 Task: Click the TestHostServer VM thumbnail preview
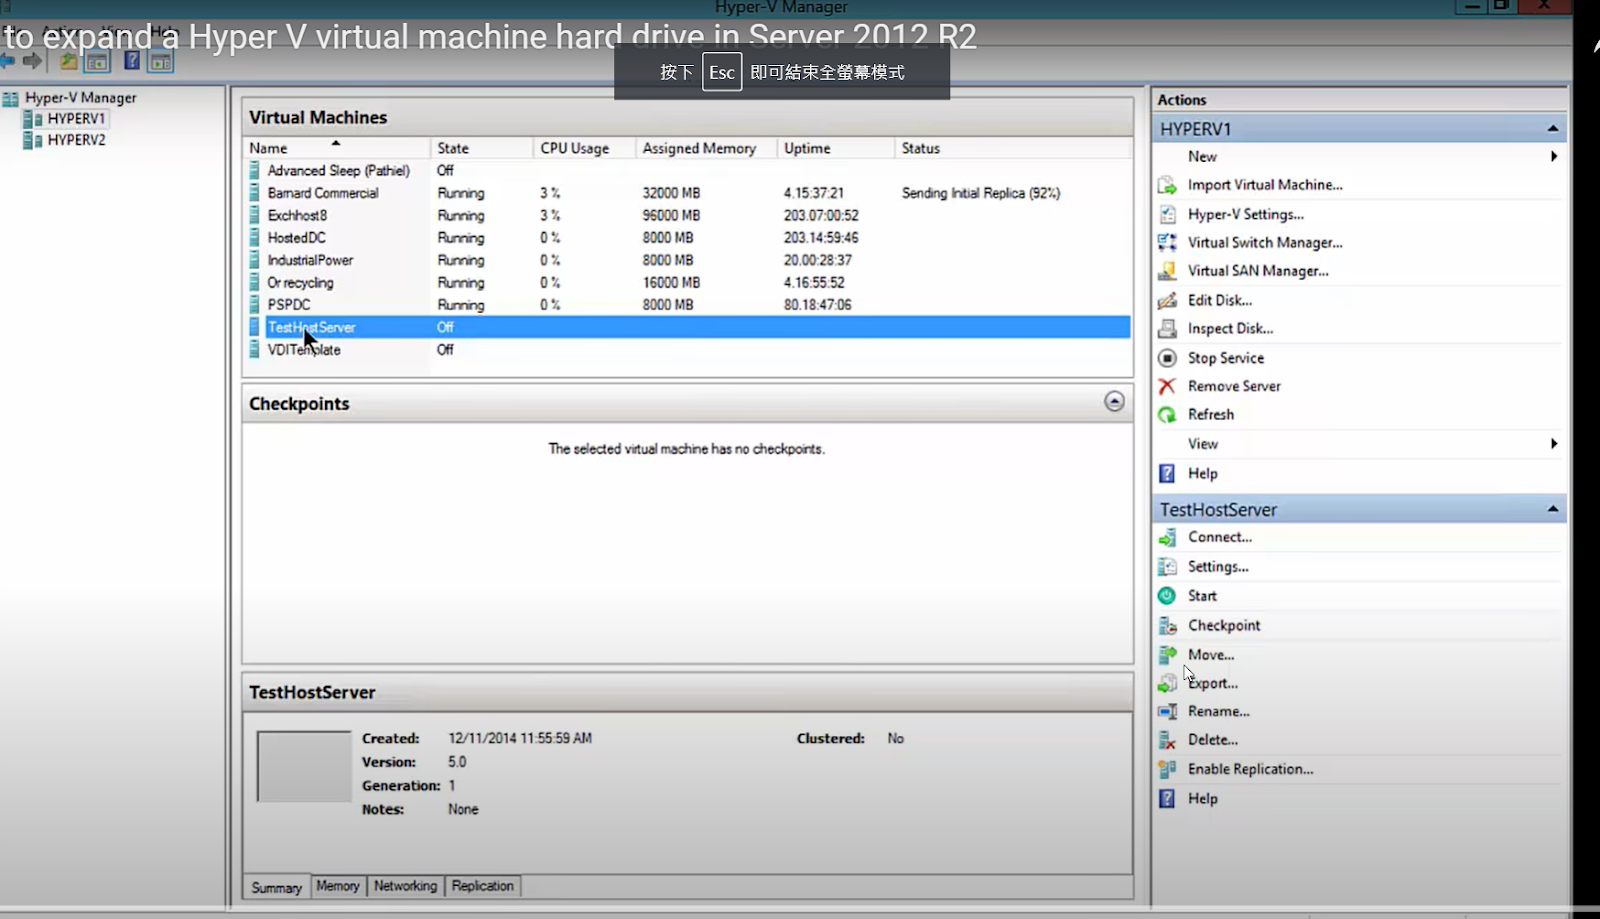[x=304, y=766]
